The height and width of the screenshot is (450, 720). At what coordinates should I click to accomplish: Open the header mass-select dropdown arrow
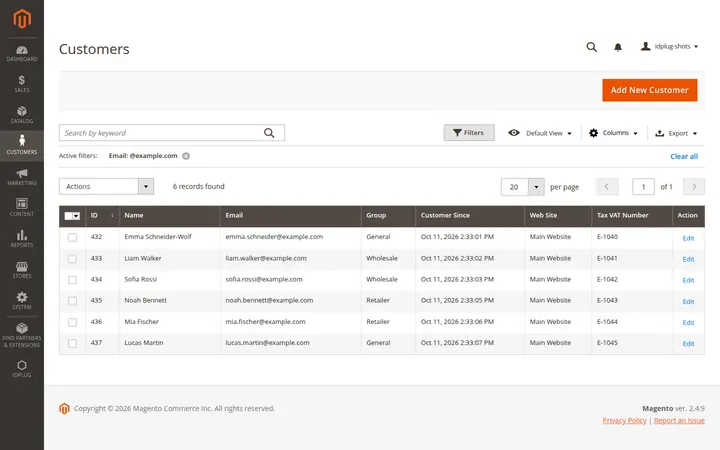point(76,216)
